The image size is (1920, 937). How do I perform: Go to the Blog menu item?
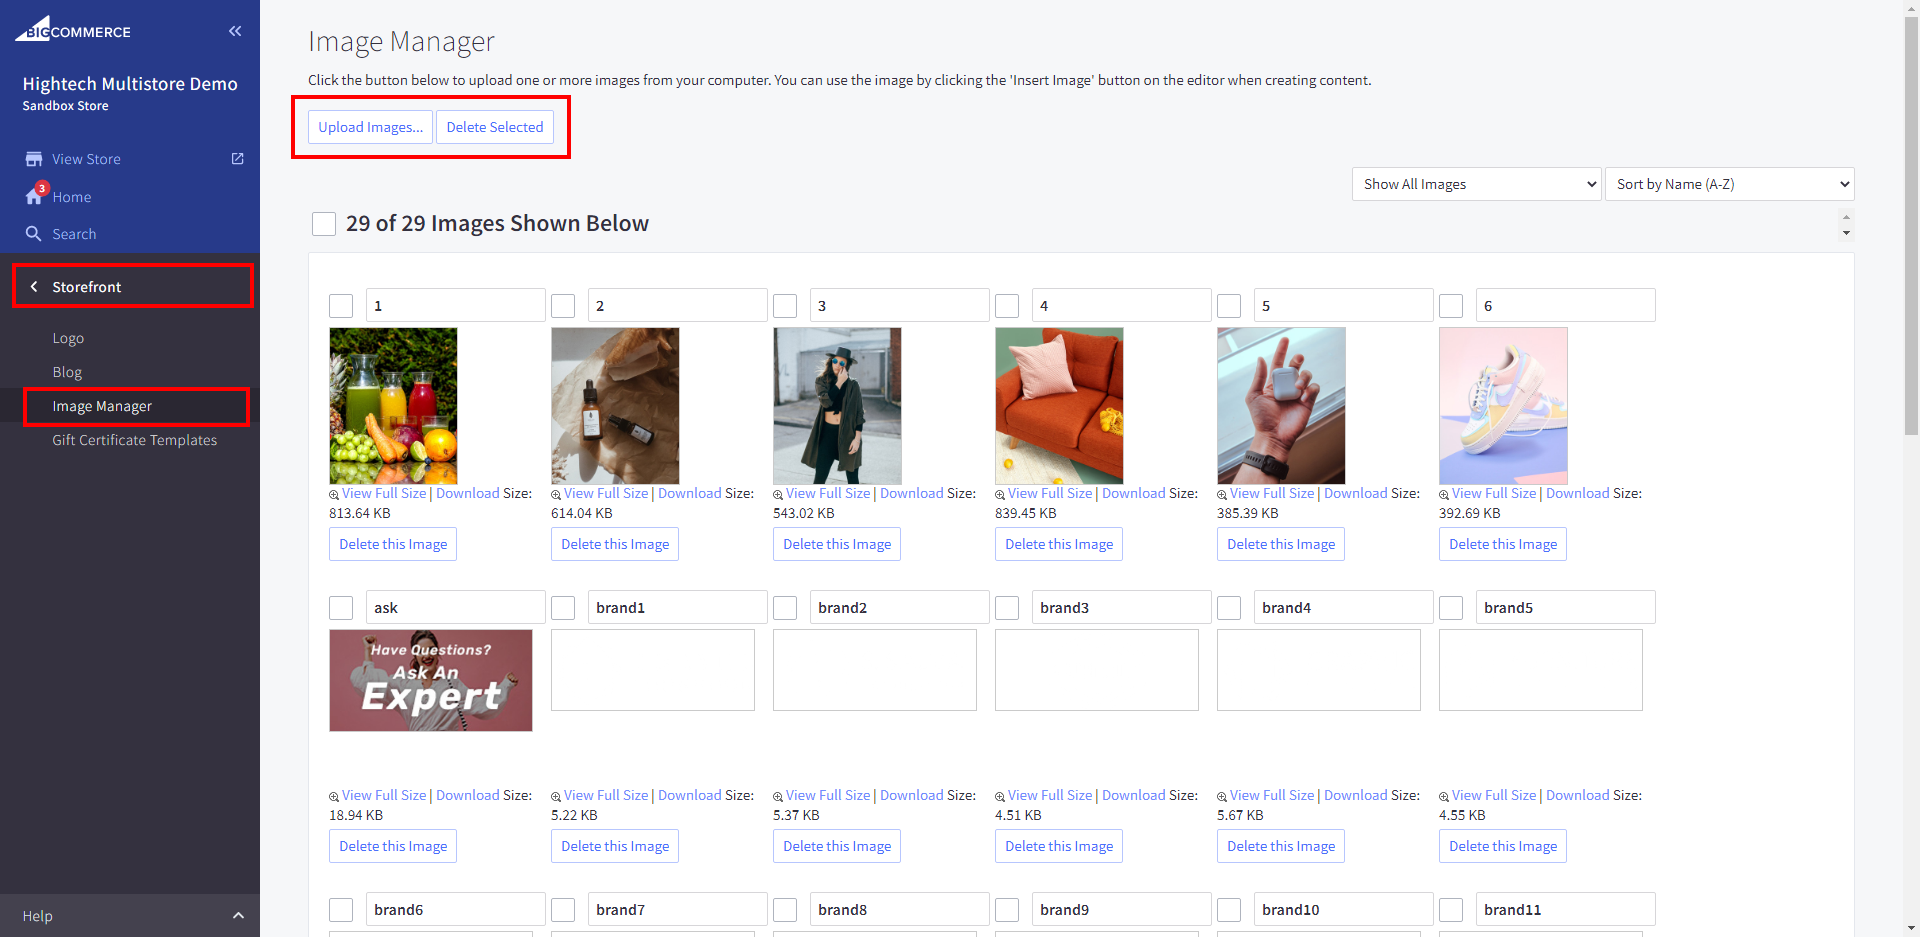67,372
